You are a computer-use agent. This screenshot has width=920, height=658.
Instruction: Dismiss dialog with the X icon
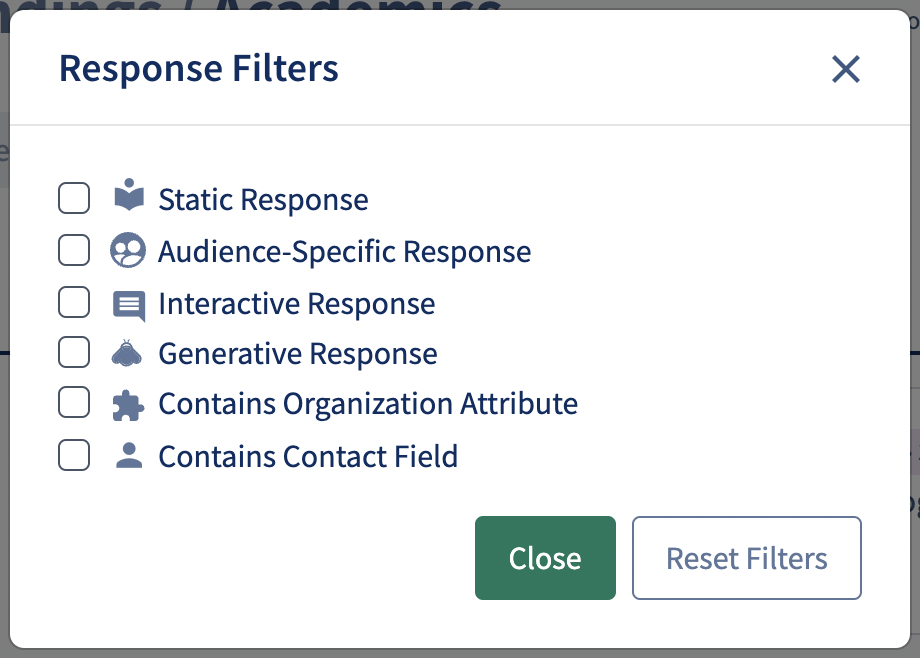(846, 69)
